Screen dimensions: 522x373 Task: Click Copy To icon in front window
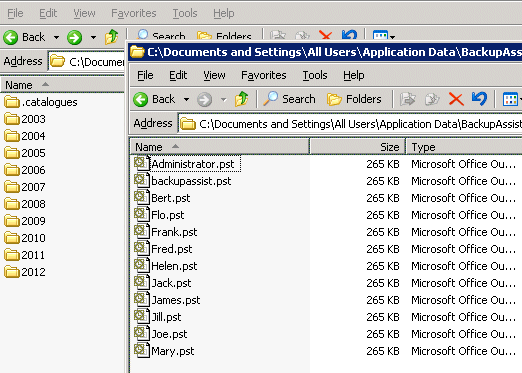tap(432, 99)
